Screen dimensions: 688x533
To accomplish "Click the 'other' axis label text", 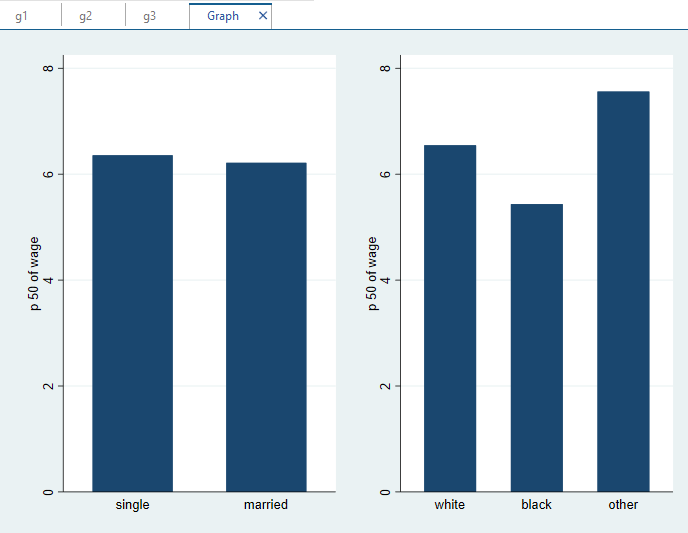I will coord(623,505).
